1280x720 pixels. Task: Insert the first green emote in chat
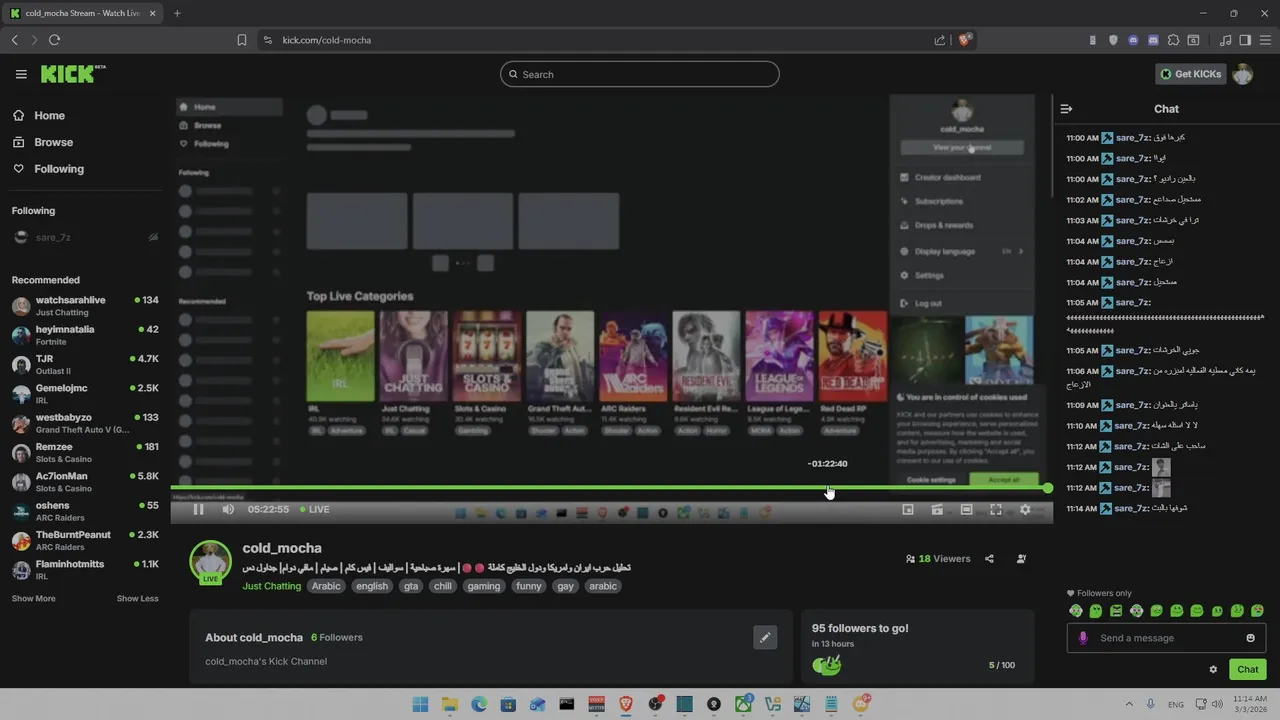[1076, 611]
